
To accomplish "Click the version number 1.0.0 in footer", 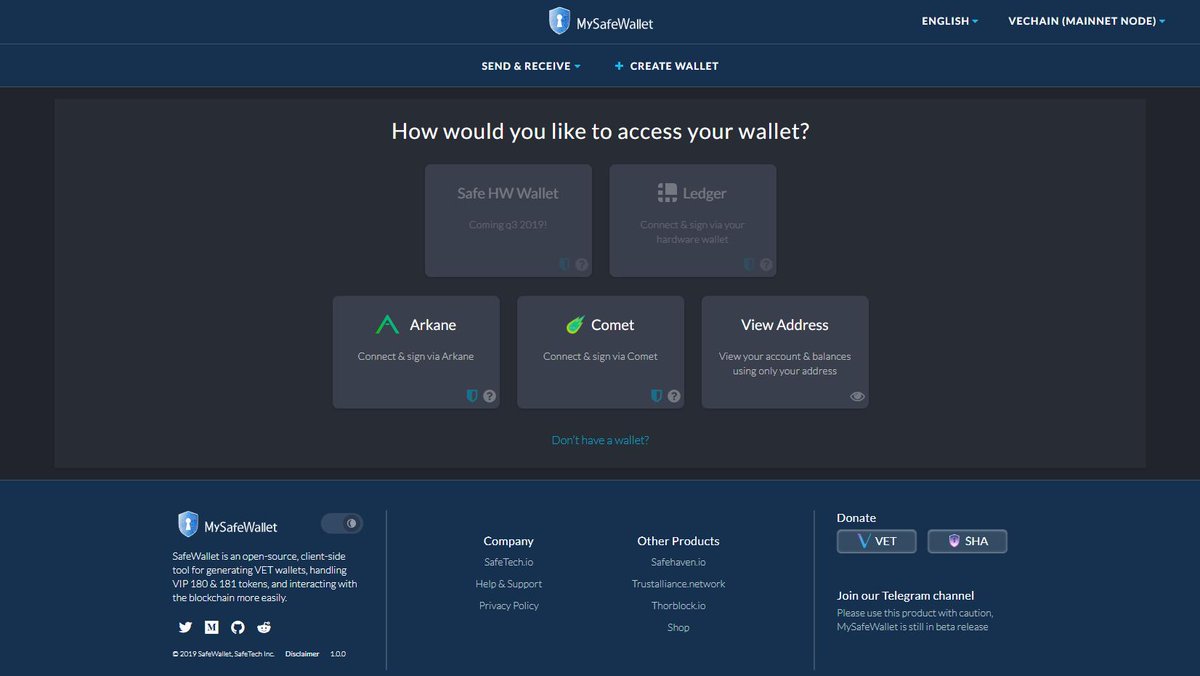I will [337, 654].
